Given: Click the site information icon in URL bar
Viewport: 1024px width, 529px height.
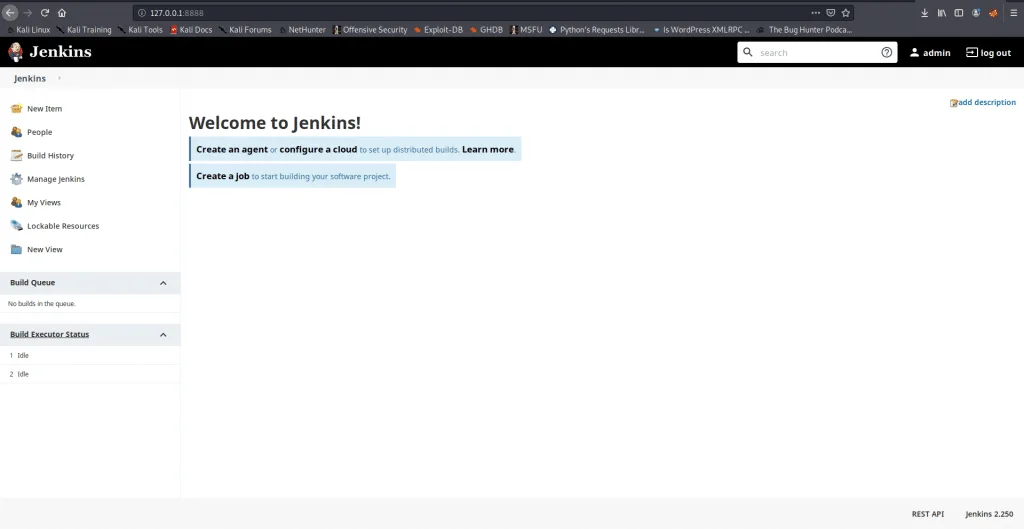Looking at the screenshot, I should [x=142, y=12].
